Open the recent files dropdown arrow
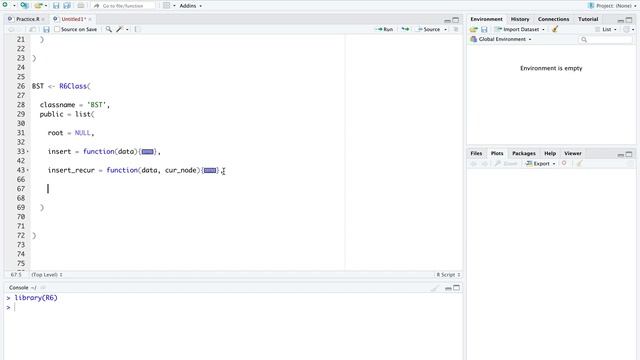Image resolution: width=640 pixels, height=360 pixels. point(46,6)
